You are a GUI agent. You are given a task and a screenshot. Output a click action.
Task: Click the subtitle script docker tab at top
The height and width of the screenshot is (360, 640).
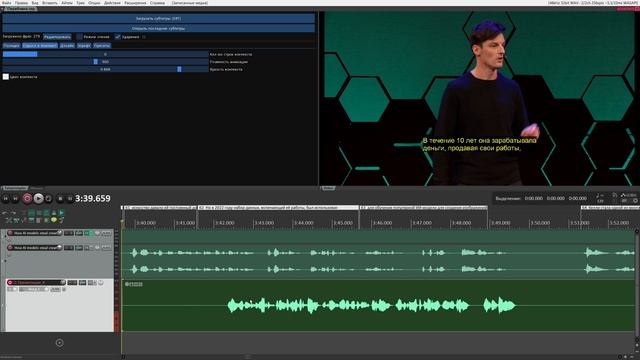tap(20, 9)
